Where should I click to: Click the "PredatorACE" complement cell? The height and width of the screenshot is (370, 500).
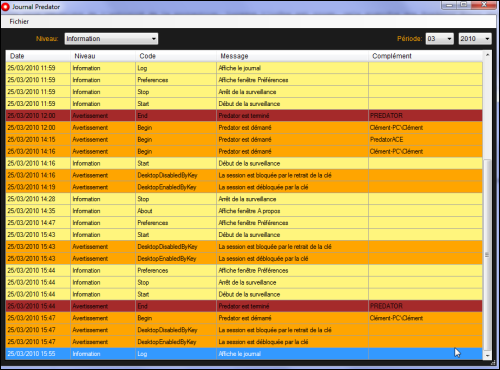pos(425,140)
